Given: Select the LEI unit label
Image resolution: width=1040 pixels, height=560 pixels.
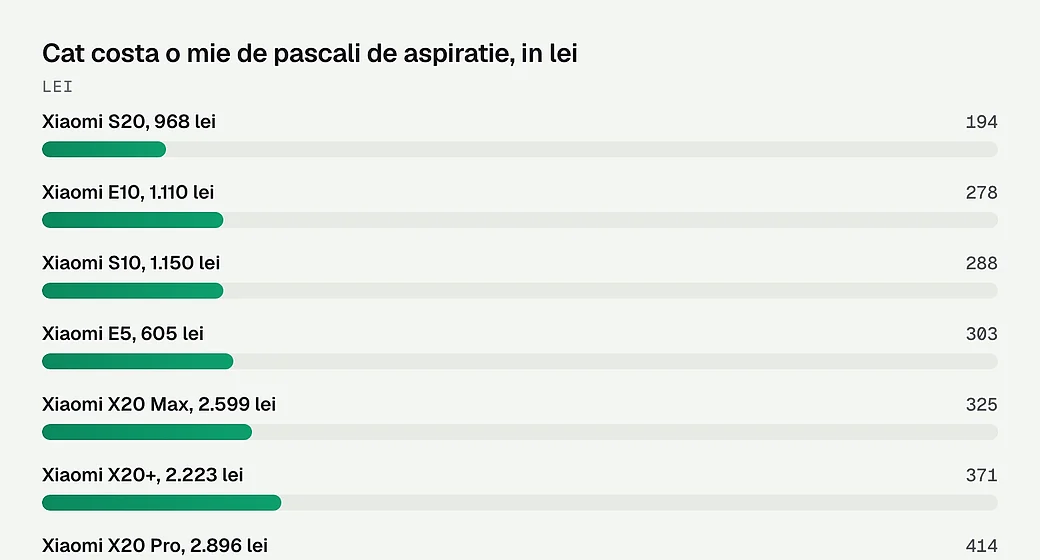Looking at the screenshot, I should [x=58, y=87].
